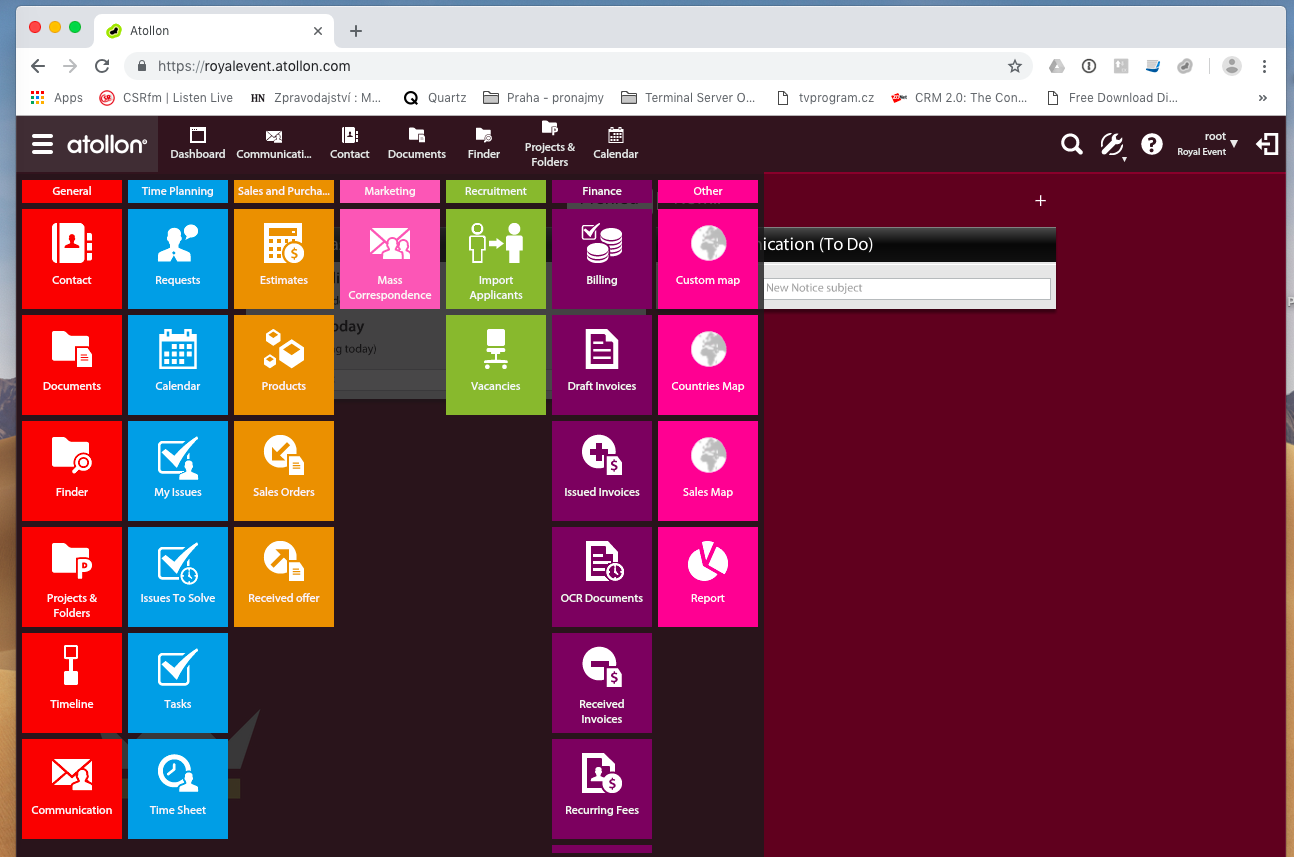The height and width of the screenshot is (857, 1294).
Task: Show hidden bookmarks overflow chevron
Action: (1263, 98)
